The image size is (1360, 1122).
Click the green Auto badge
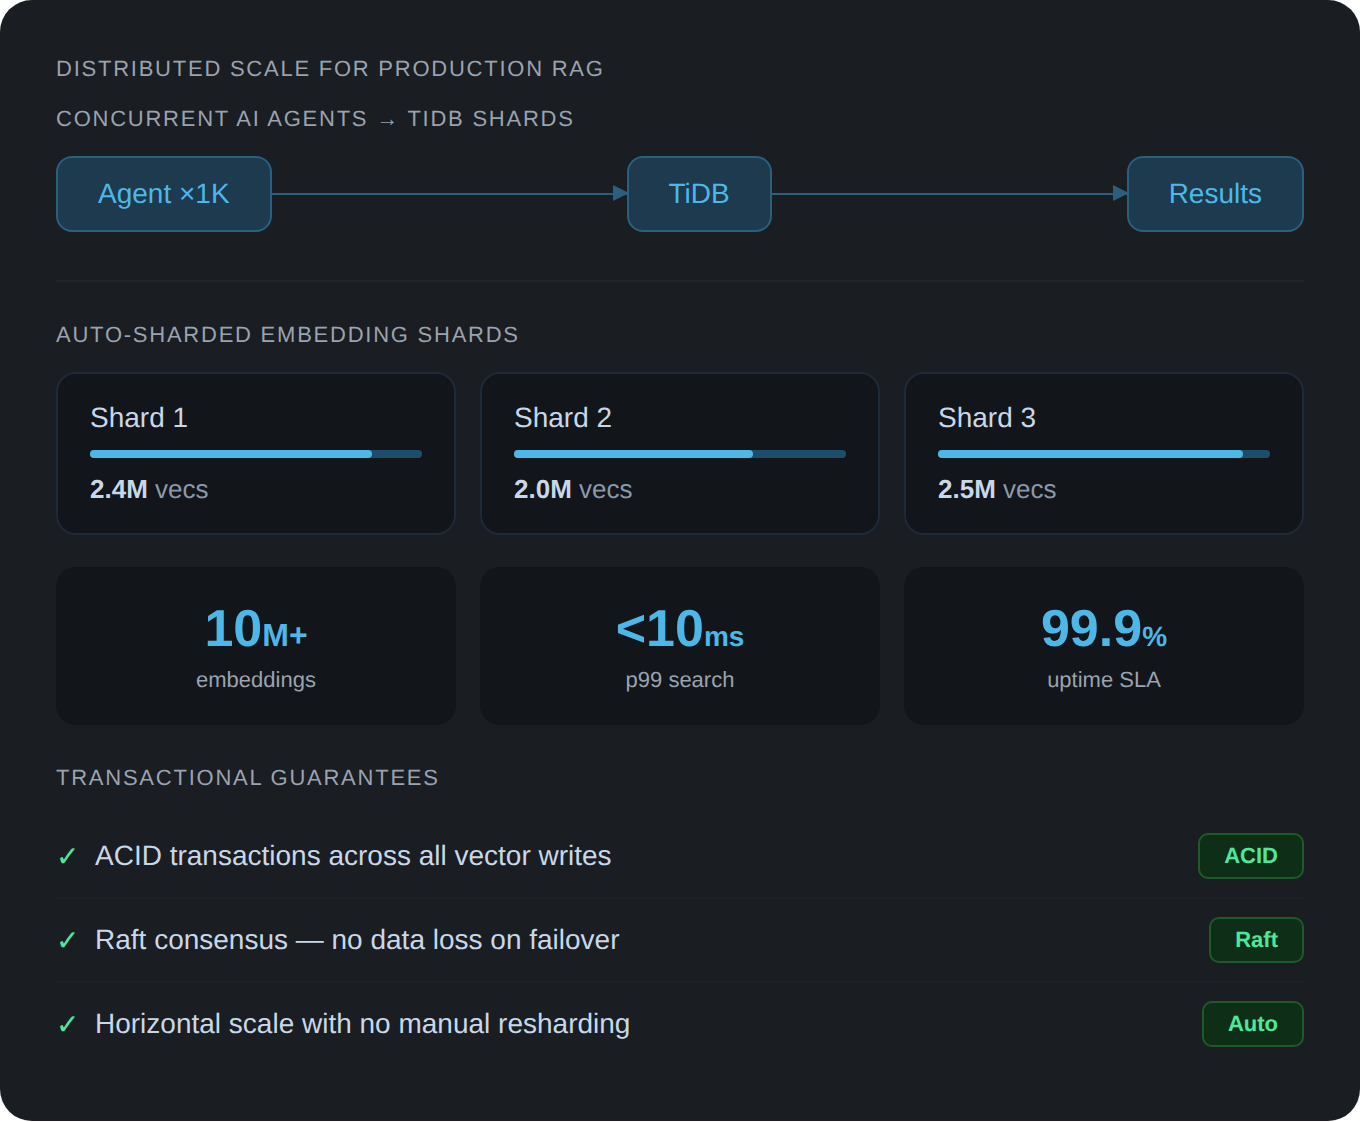[x=1252, y=1024]
